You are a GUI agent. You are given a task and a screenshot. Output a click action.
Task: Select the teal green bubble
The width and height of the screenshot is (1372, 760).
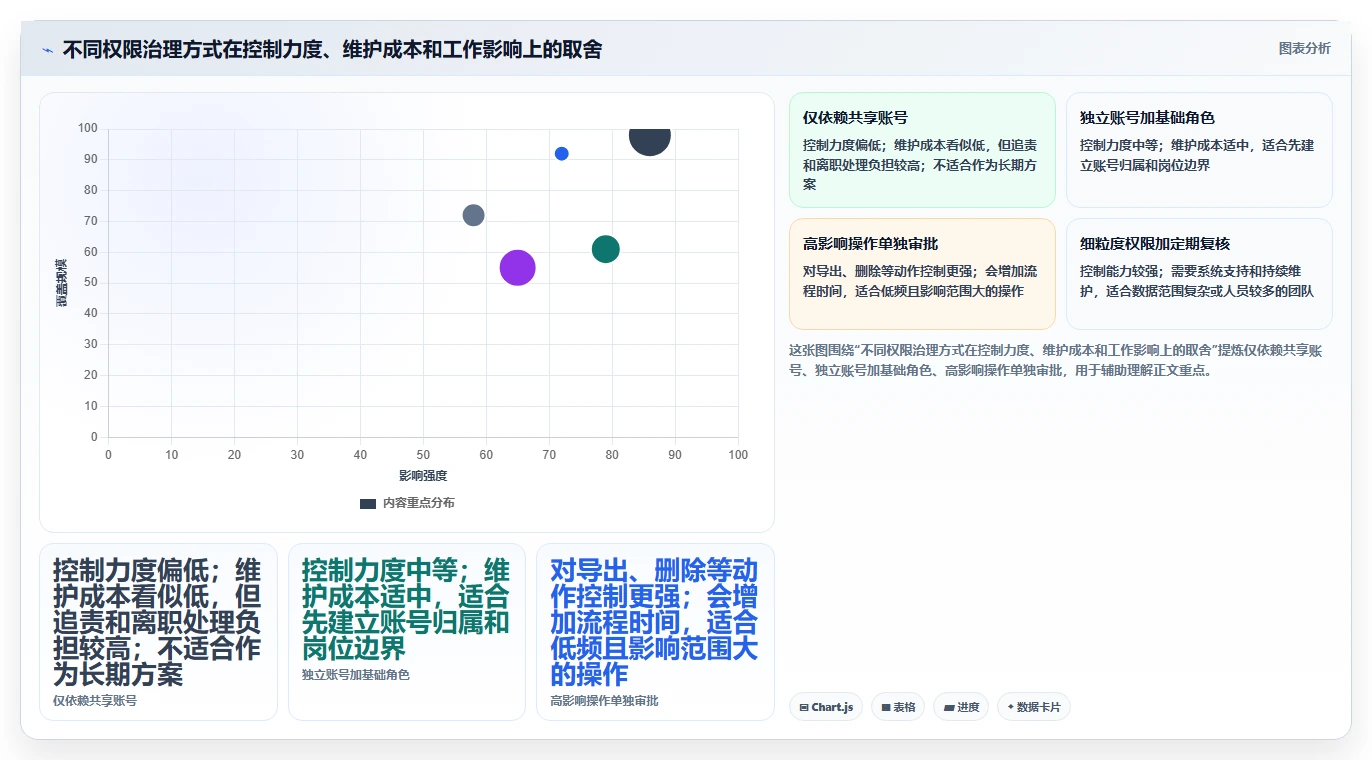pos(606,249)
